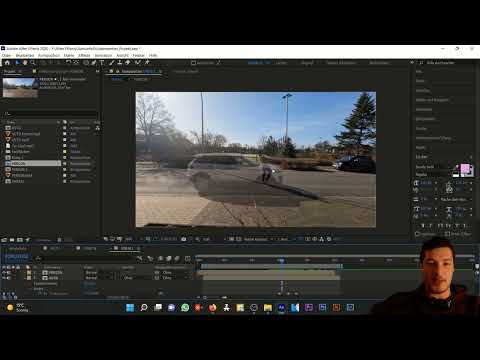
Task: Select the Brush tool
Action: pos(112,63)
